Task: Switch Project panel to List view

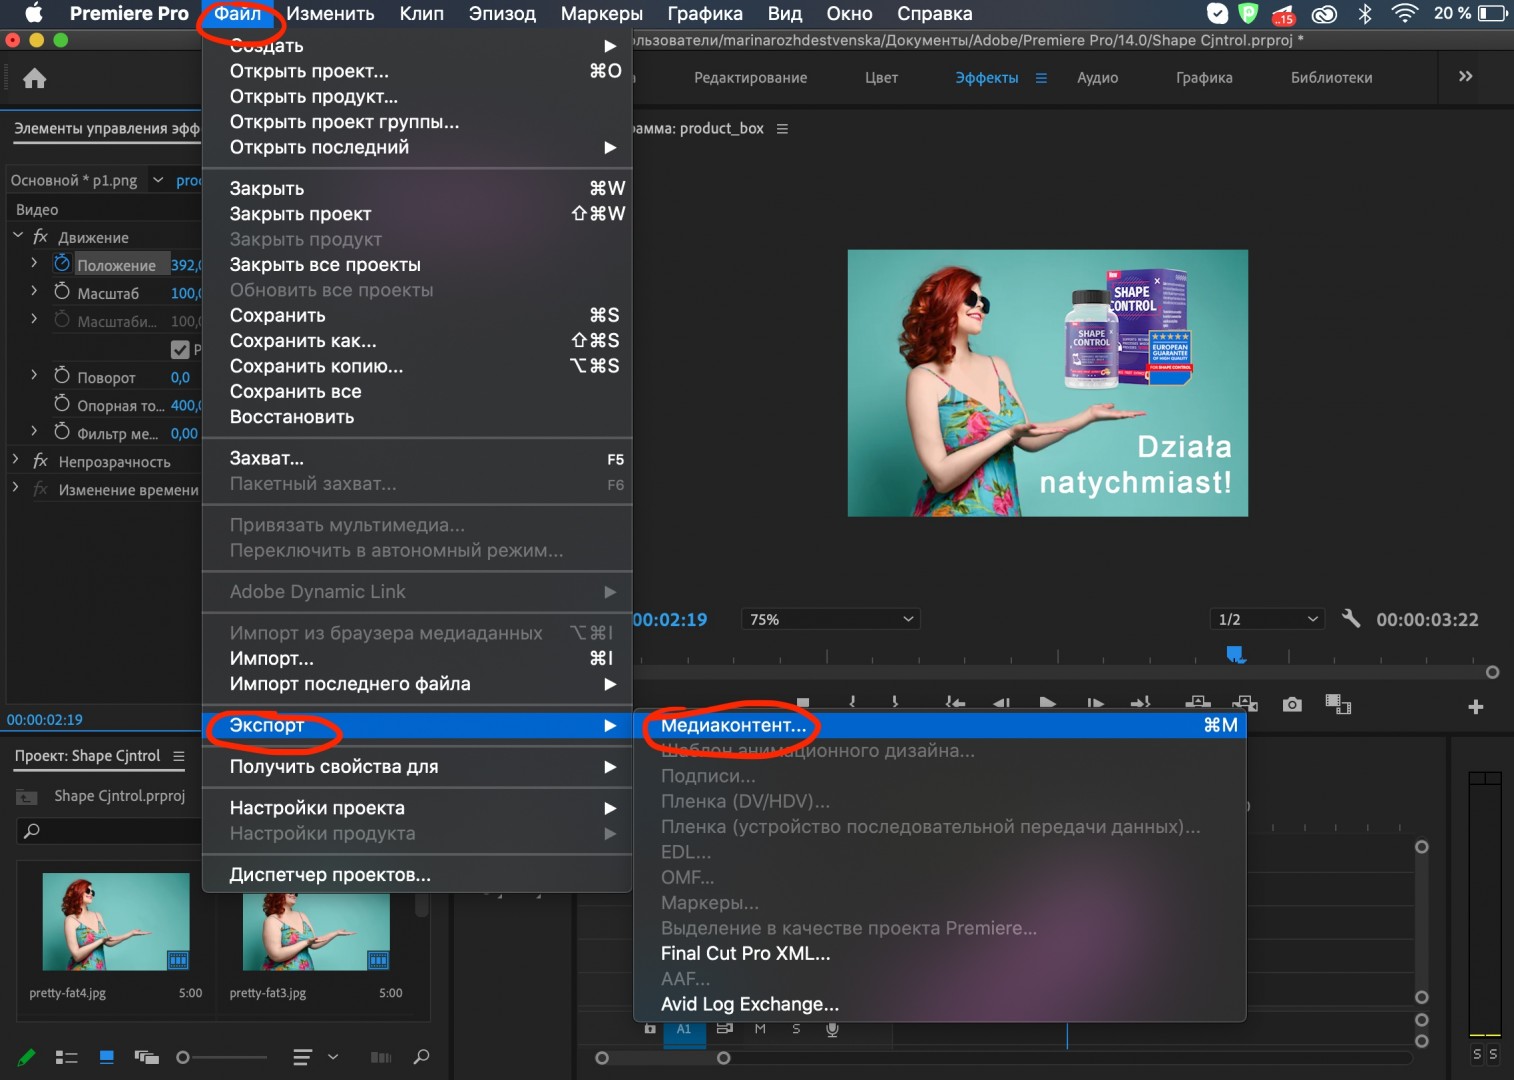Action: tap(66, 1057)
